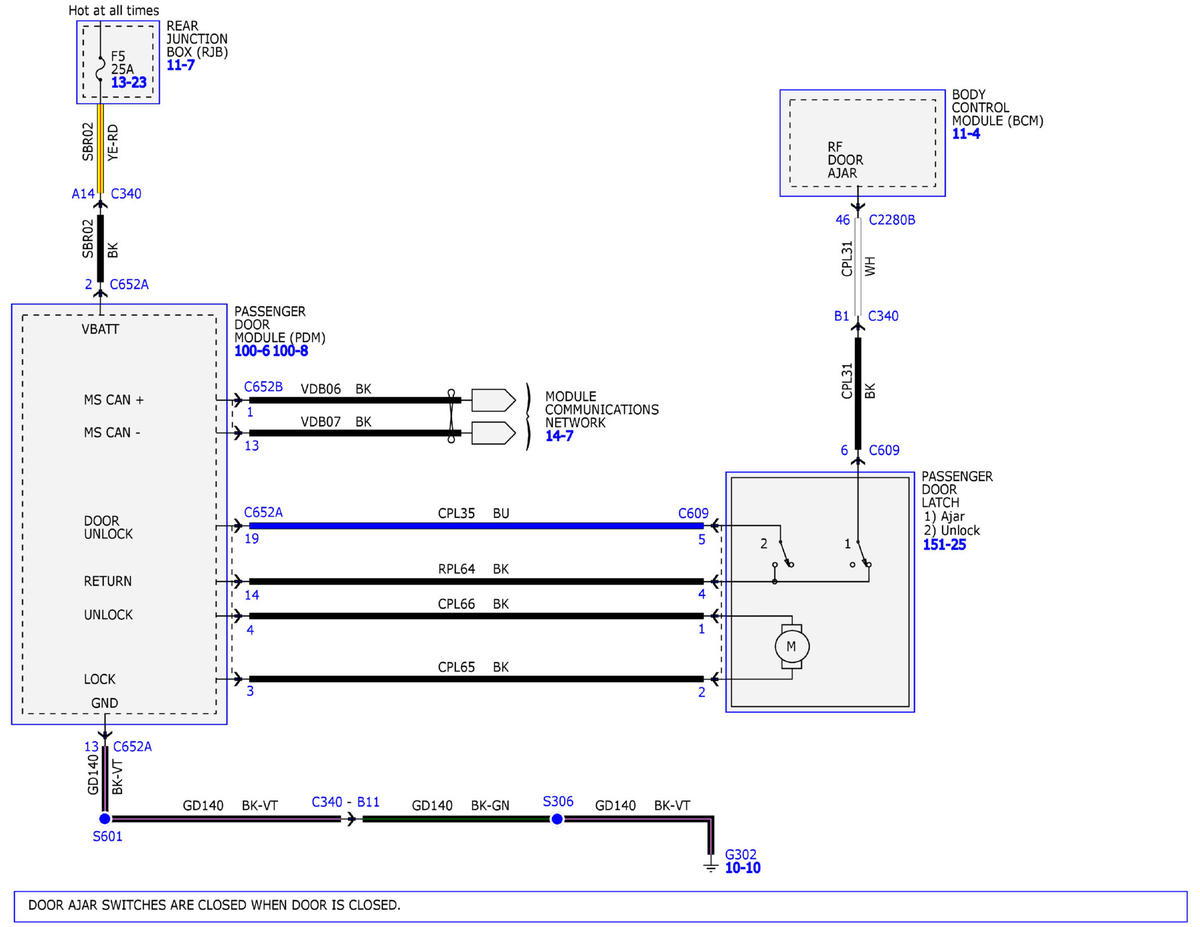Open Module Communications Network 14-7 link
This screenshot has height=927, width=1200.
click(x=559, y=436)
